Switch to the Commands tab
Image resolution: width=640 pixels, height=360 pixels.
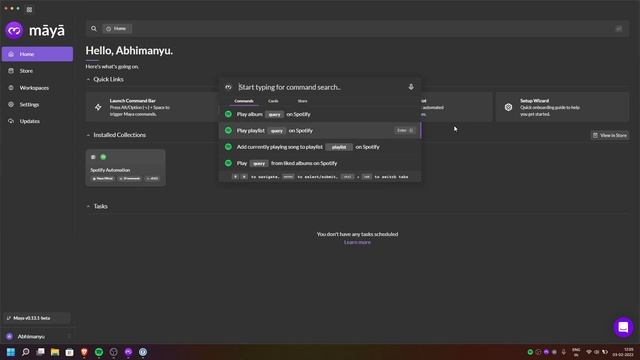[244, 101]
